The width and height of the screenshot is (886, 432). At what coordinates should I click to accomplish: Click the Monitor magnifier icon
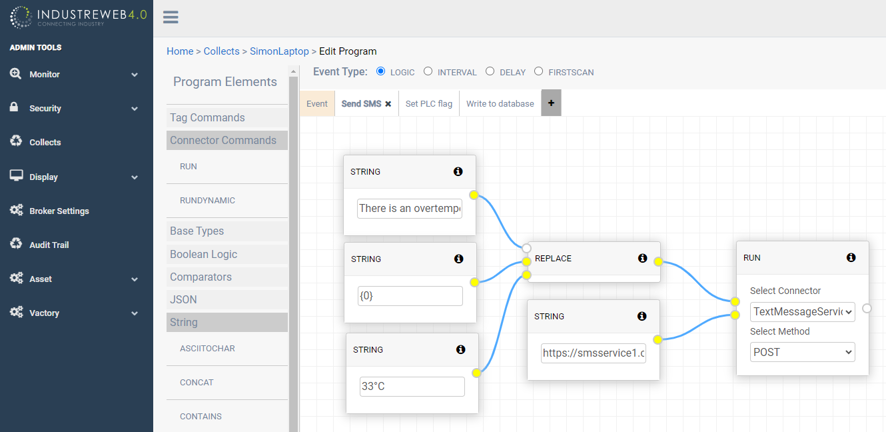[x=16, y=74]
